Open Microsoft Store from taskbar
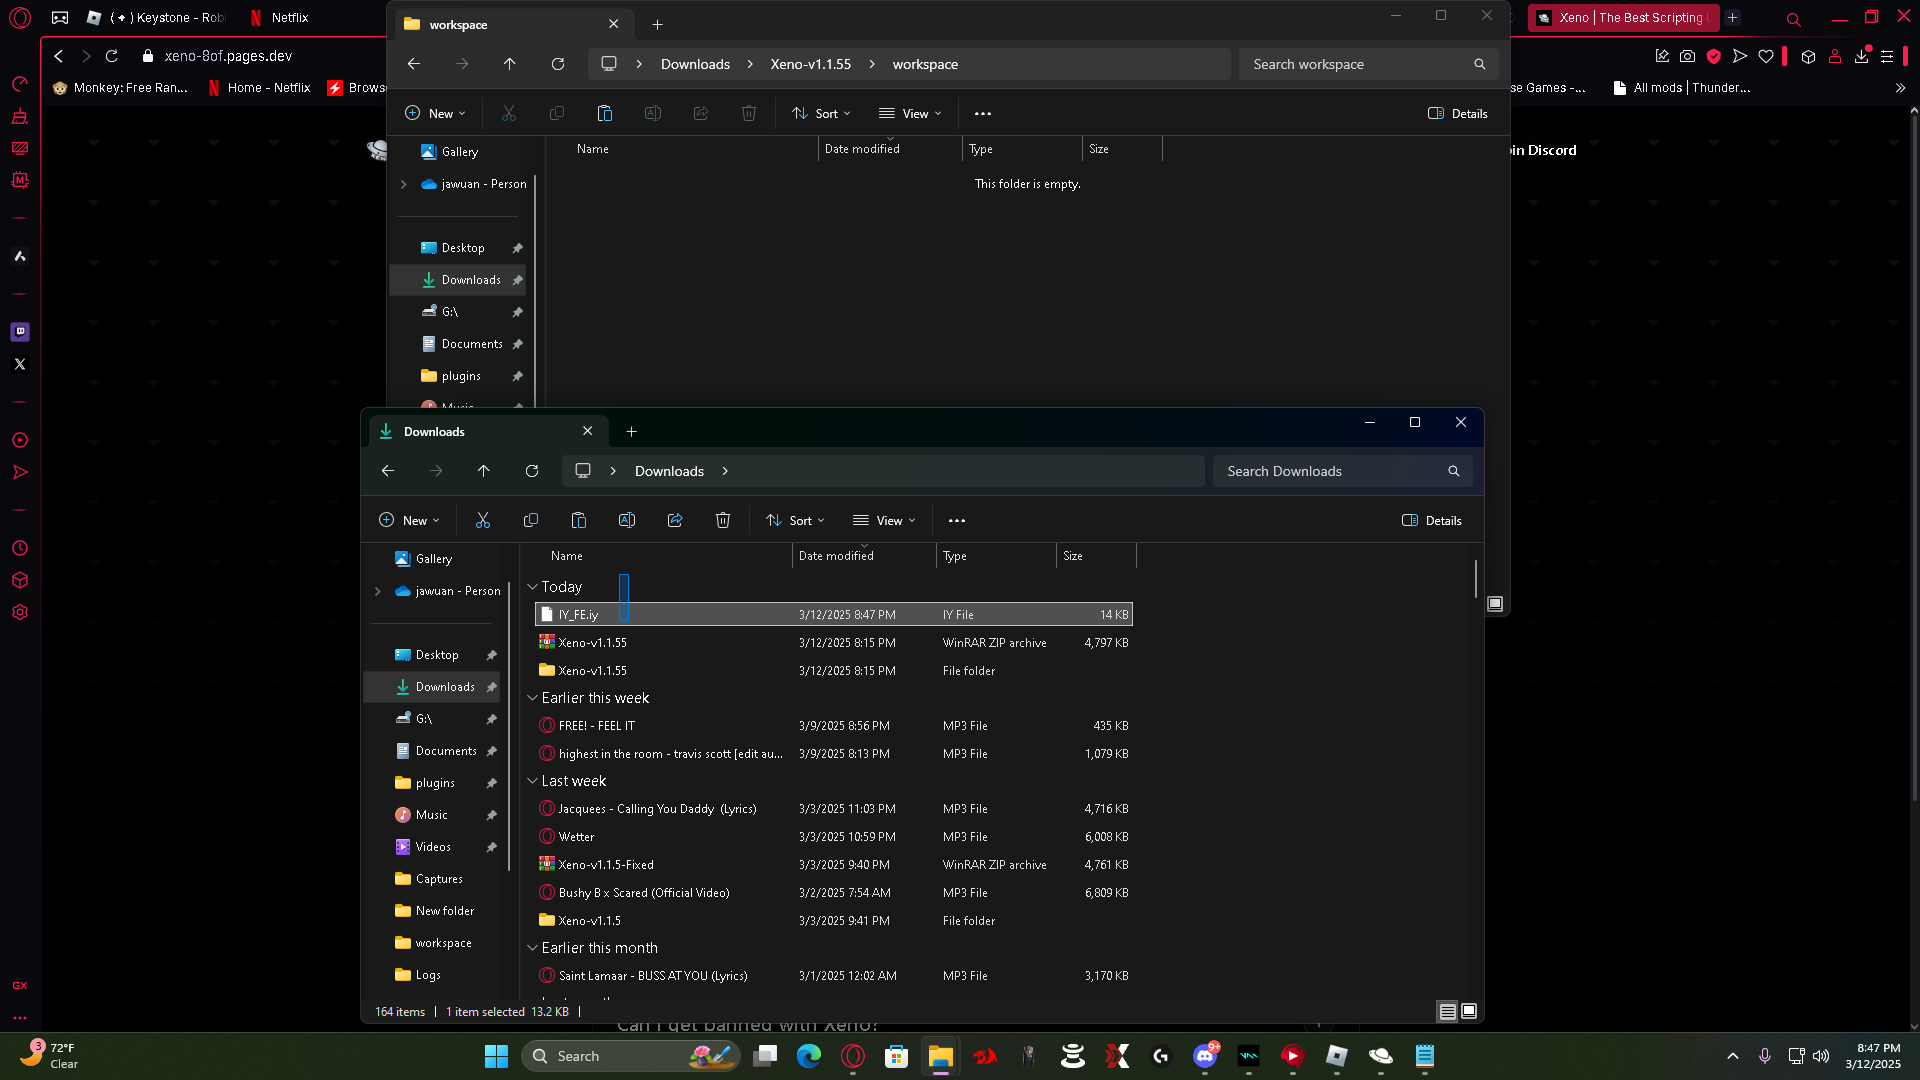The height and width of the screenshot is (1080, 1920). (897, 1056)
